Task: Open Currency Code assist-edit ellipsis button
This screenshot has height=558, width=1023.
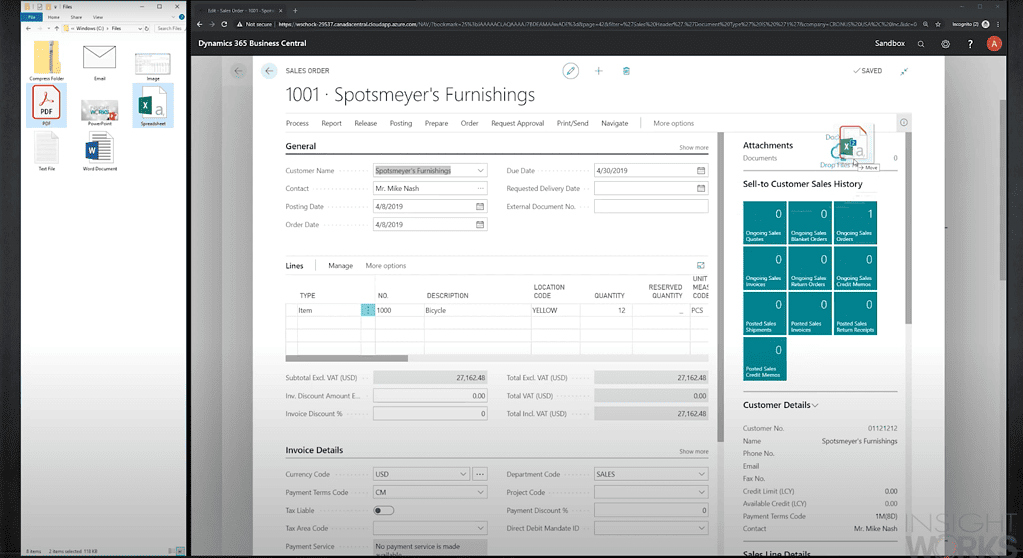Action: [480, 474]
